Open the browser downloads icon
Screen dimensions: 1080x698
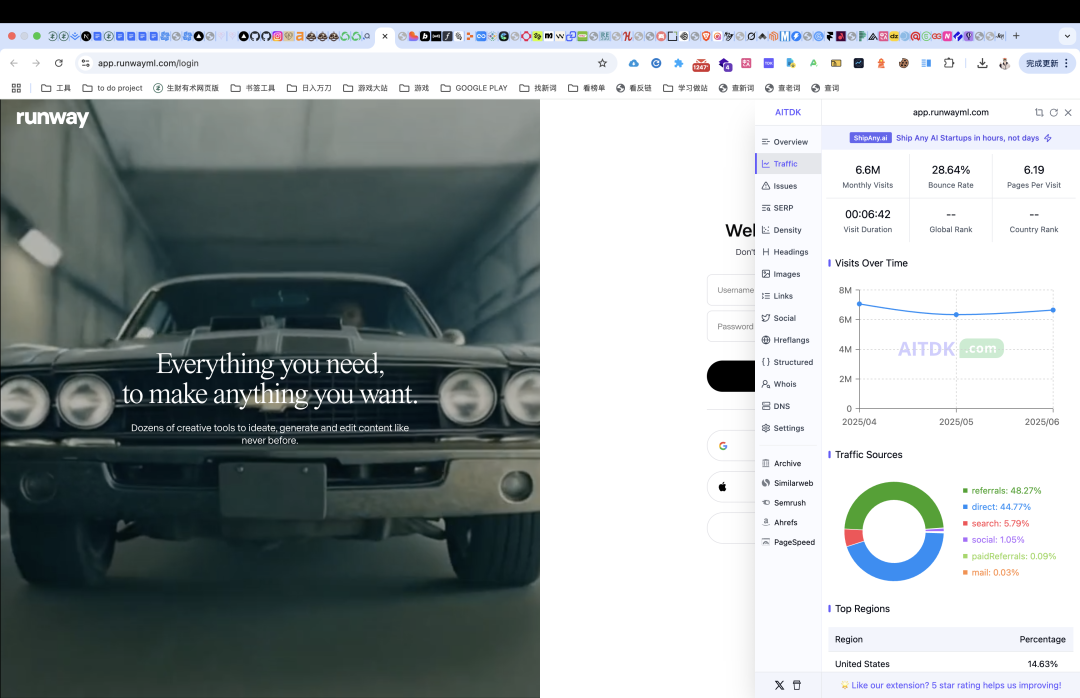coord(982,63)
